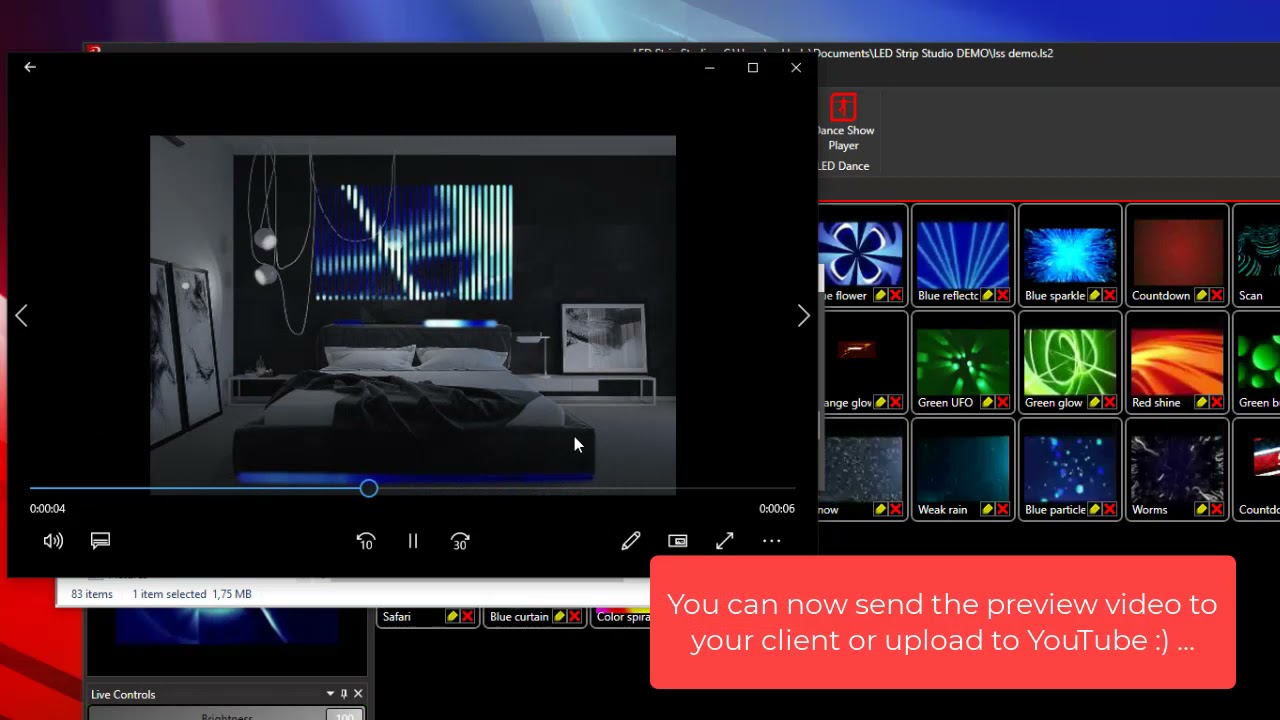1280x720 pixels.
Task: Delete the Blue particle effect
Action: click(1109, 510)
